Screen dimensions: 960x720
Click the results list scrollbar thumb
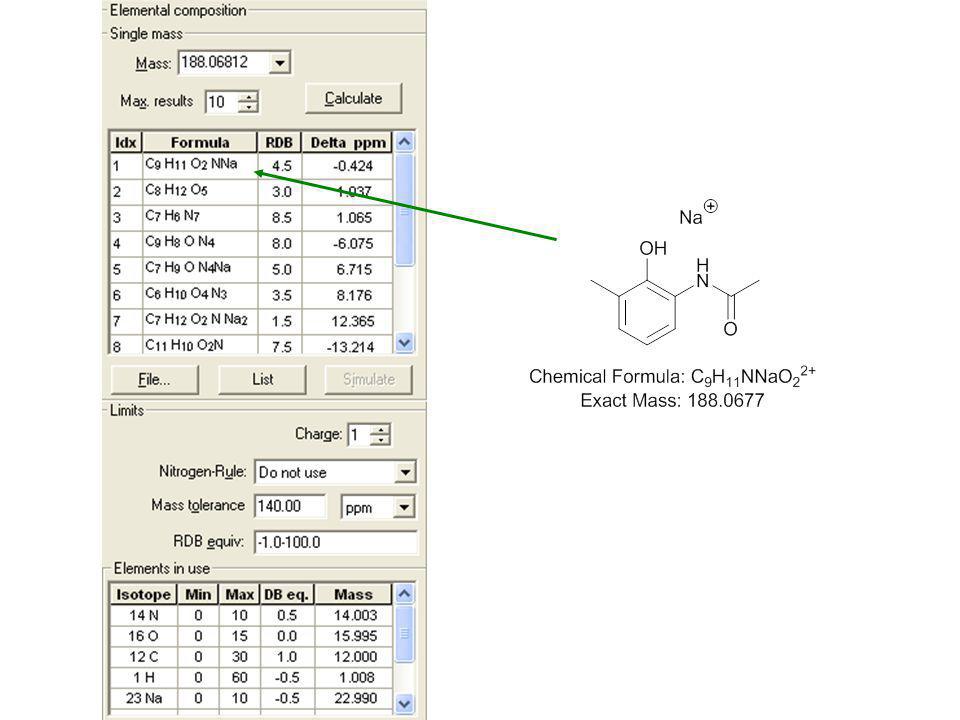click(x=404, y=210)
